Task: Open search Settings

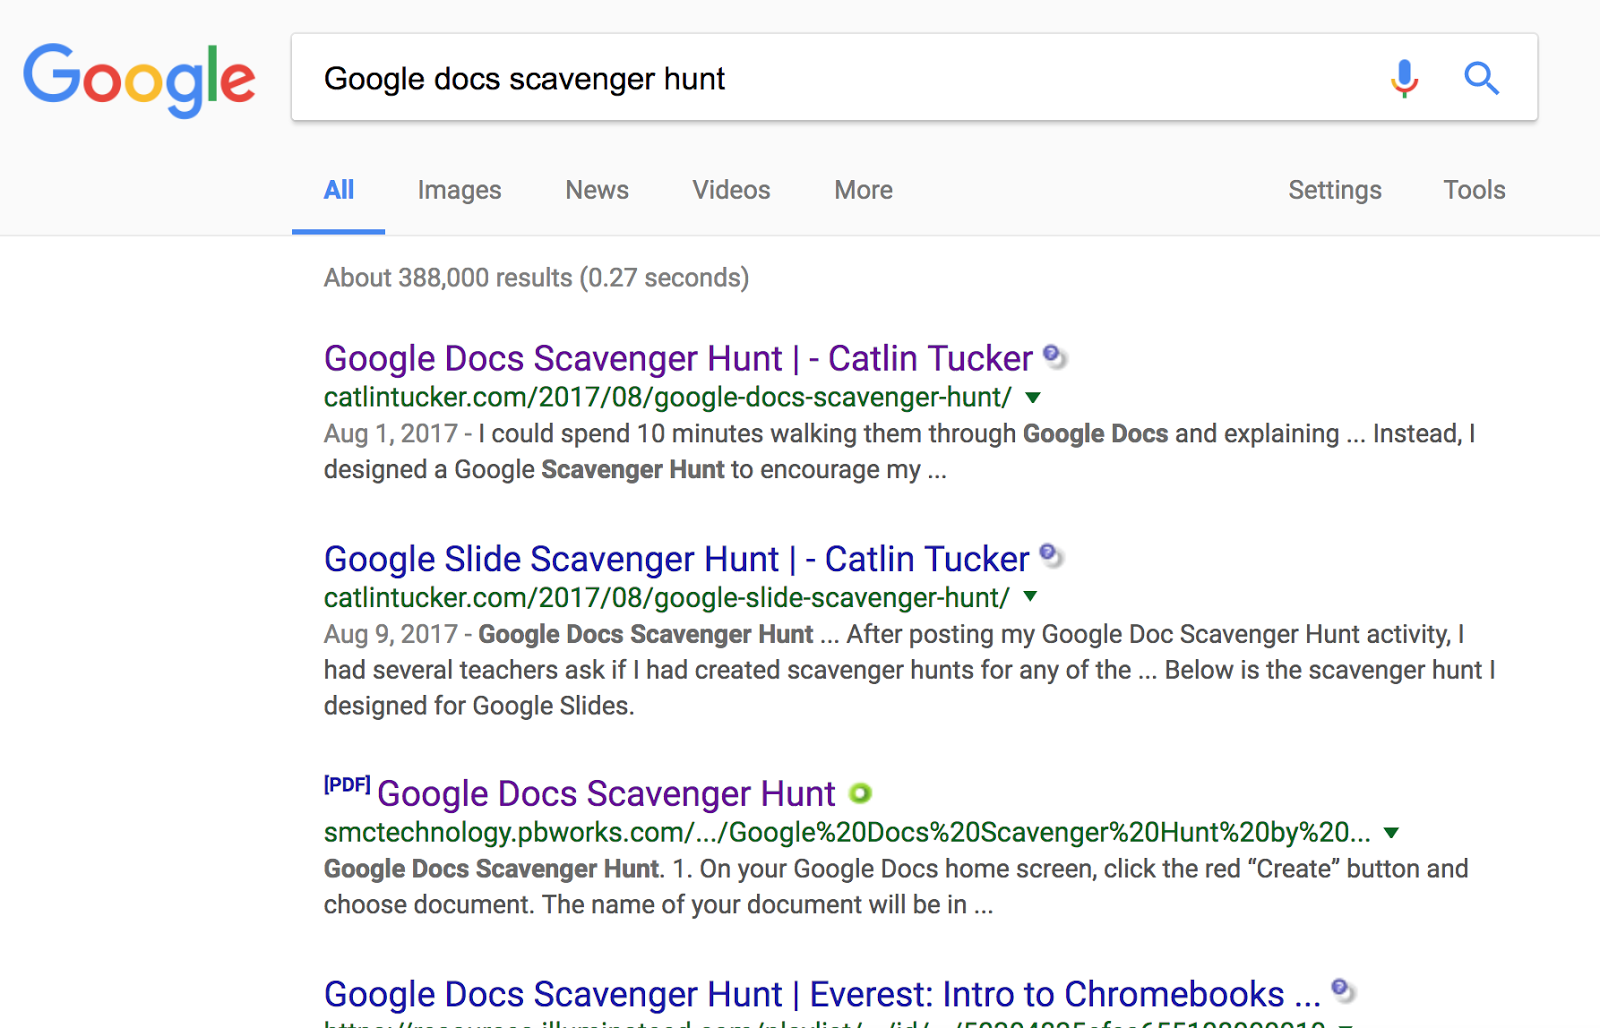Action: (1334, 190)
